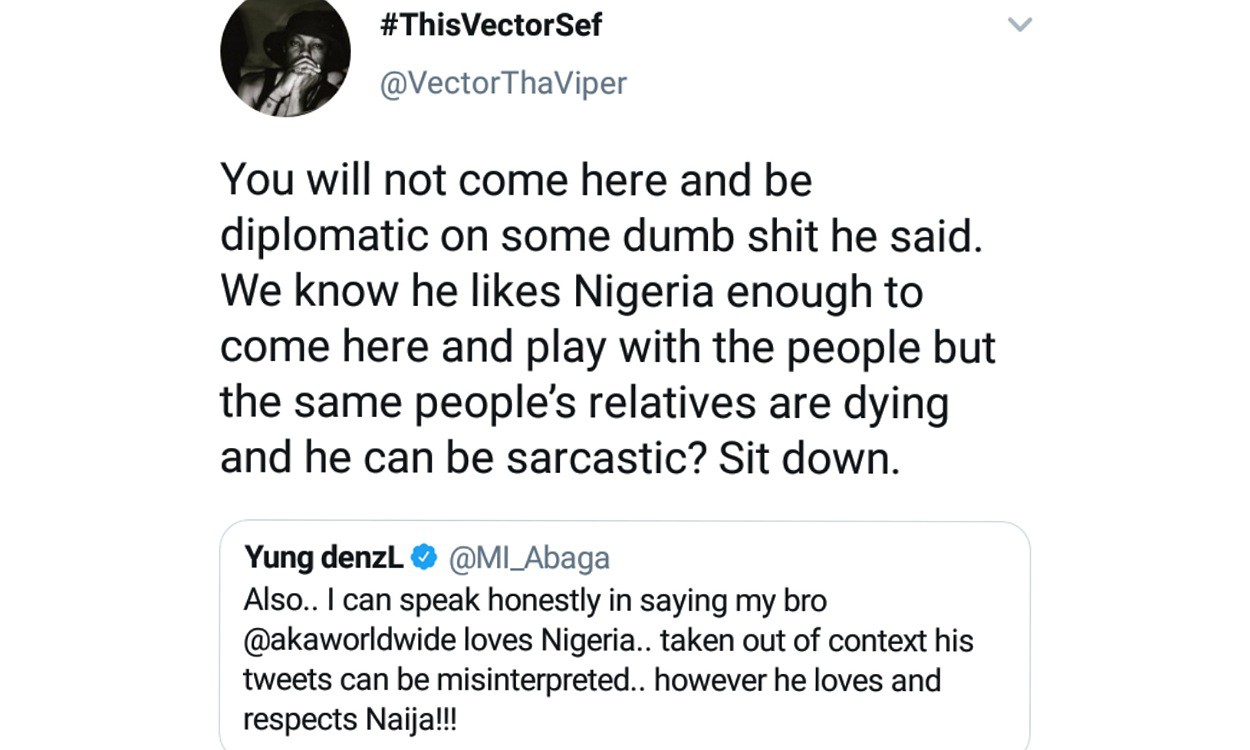1250x750 pixels.
Task: Click the word "Nigeria" in the main tweet
Action: (x=643, y=292)
